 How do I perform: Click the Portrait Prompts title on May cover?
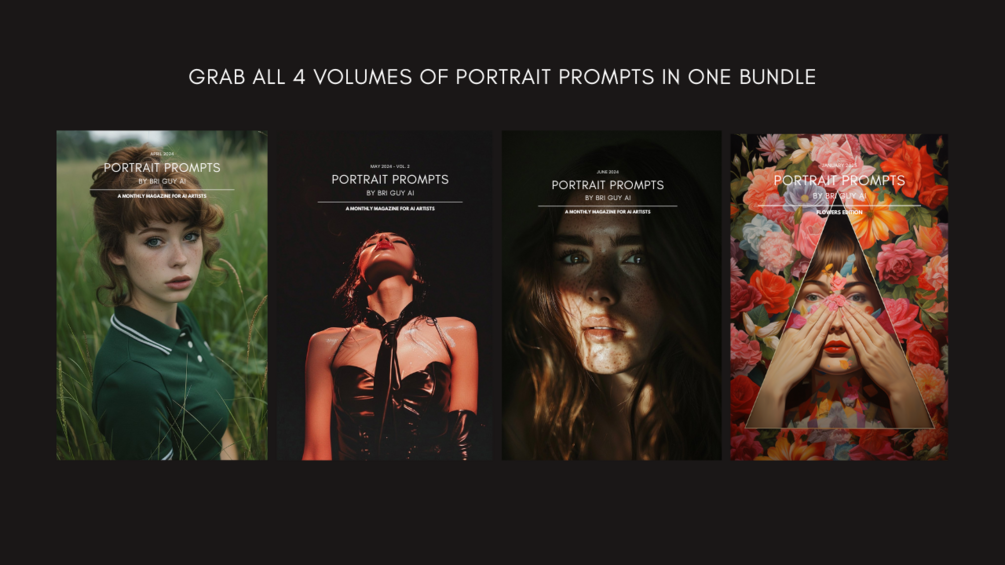tap(390, 180)
